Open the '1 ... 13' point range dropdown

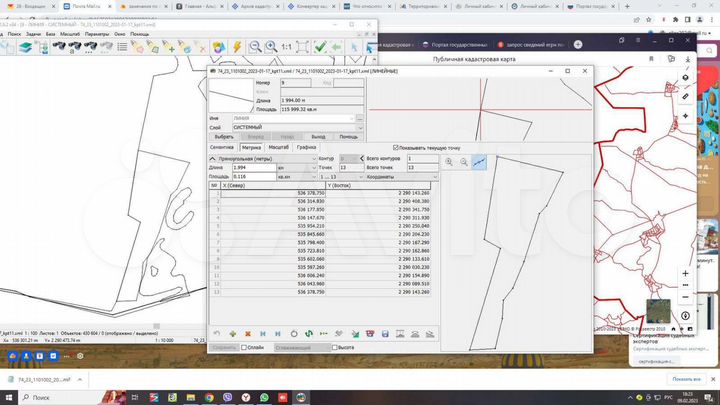click(x=342, y=177)
